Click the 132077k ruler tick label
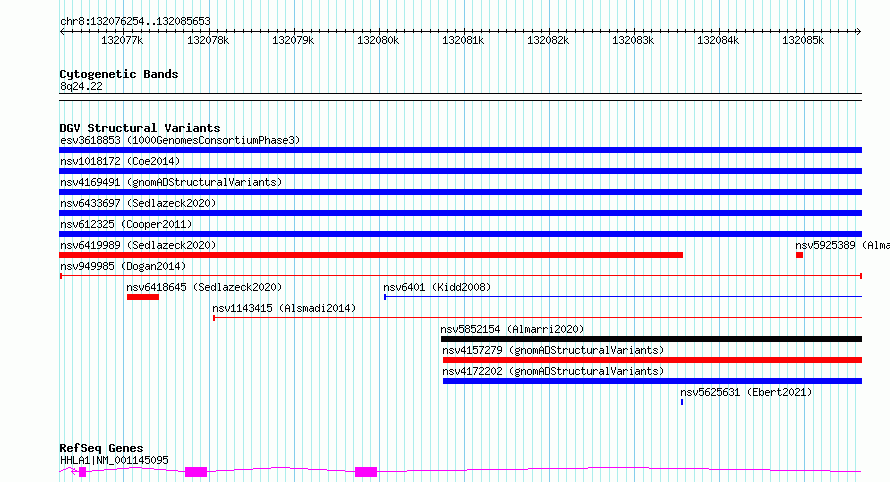This screenshot has height=482, width=890. click(122, 41)
